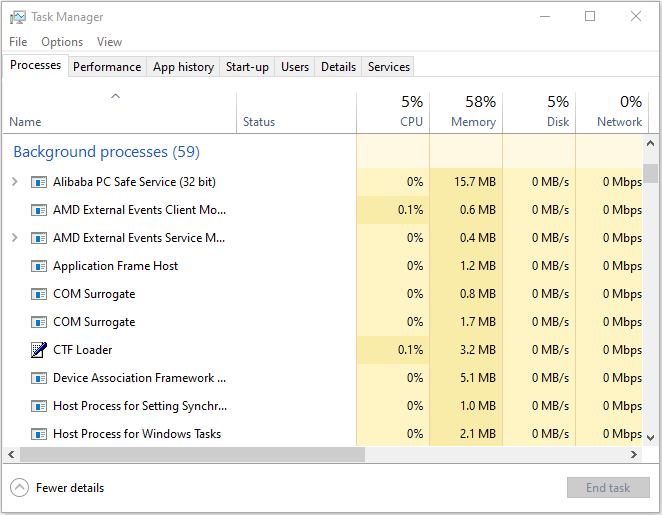Sort by the Disk column header
This screenshot has width=662, height=515.
click(539, 113)
